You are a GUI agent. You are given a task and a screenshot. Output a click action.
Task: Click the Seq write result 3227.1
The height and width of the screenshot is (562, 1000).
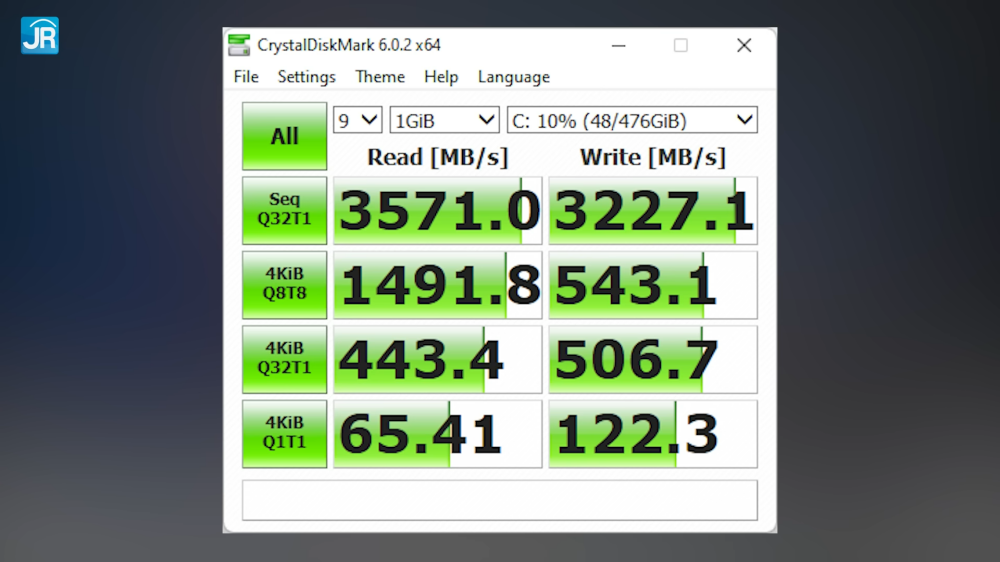point(653,211)
